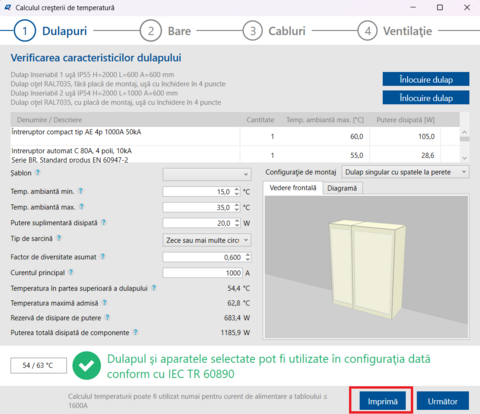Click help icon next to Șablon
This screenshot has width=480, height=414.
(38, 173)
